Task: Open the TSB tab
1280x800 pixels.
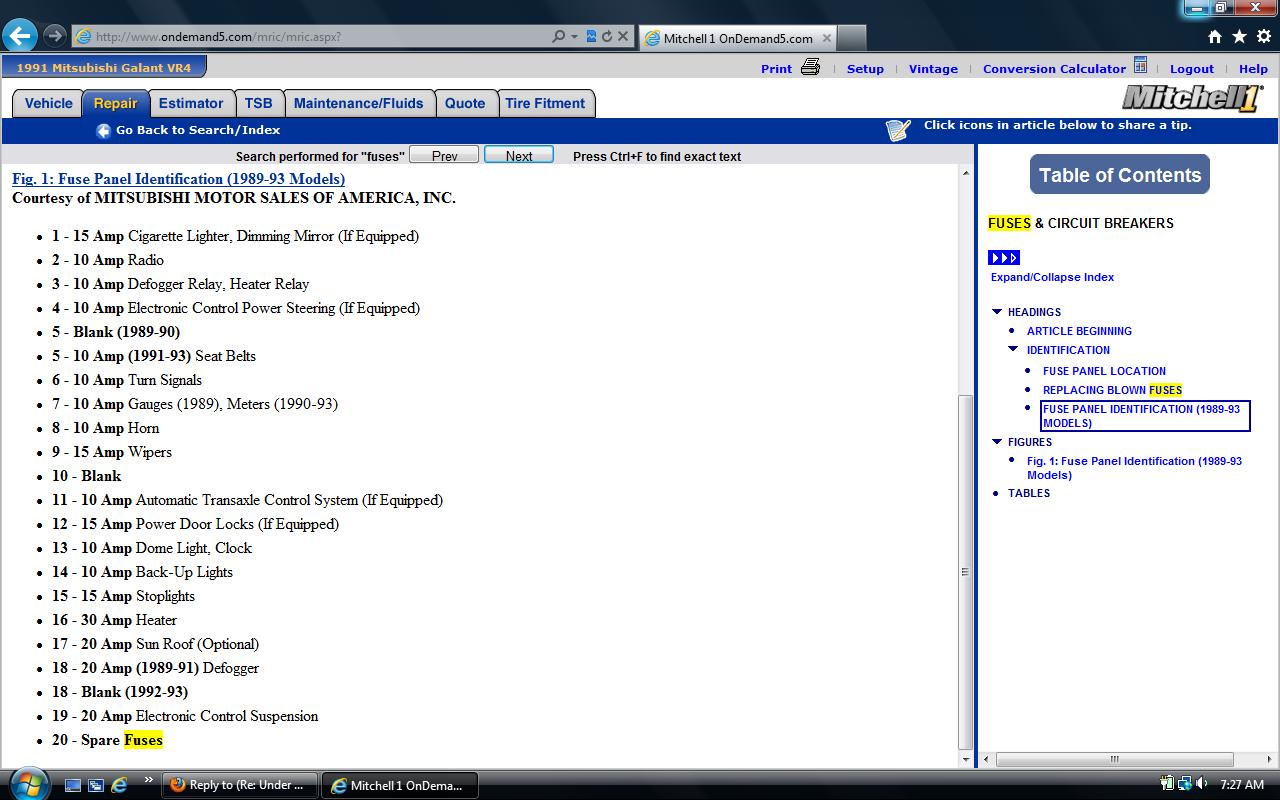Action: 258,104
